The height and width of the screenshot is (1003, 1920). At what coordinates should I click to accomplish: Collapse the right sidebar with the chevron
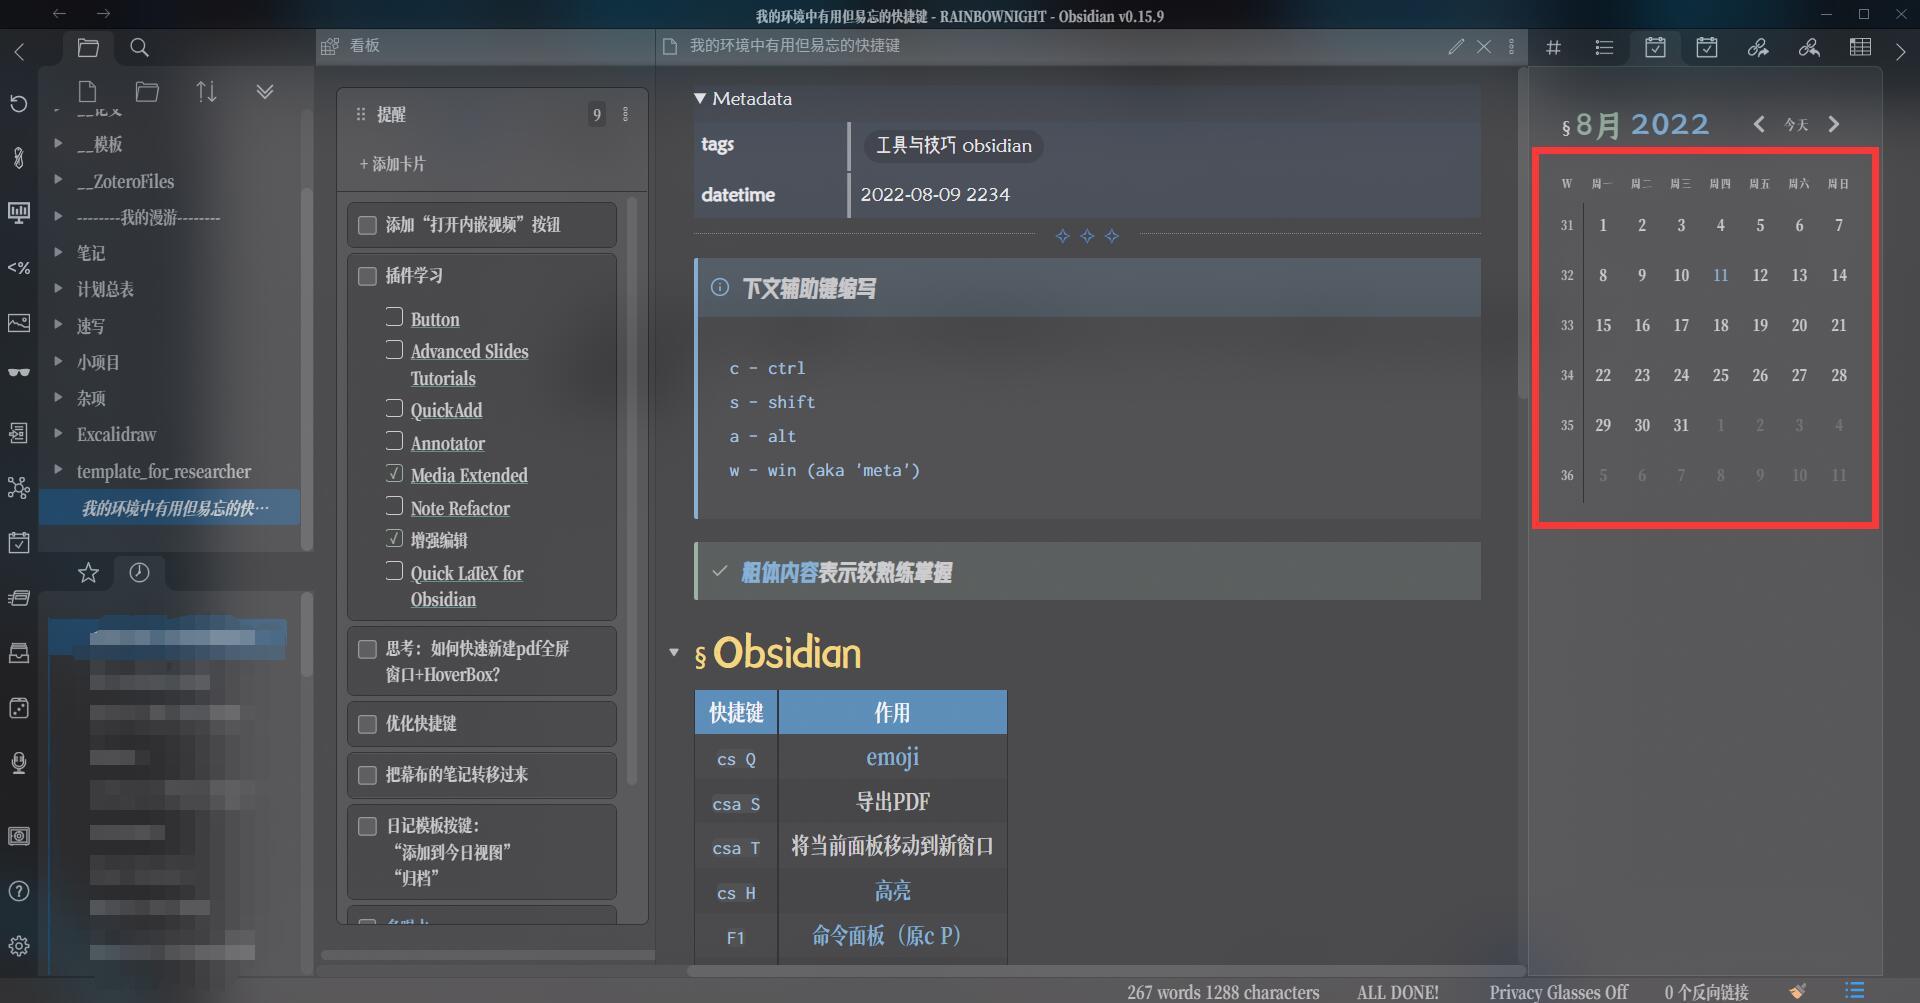click(1901, 51)
